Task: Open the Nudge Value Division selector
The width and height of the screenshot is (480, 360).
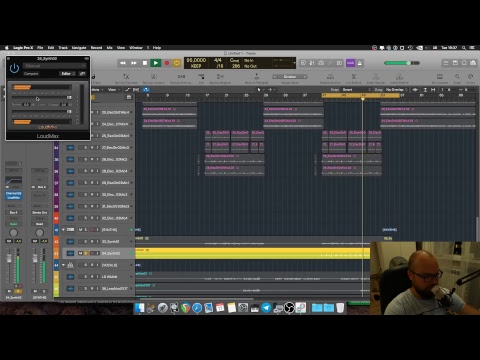Action: click(289, 77)
